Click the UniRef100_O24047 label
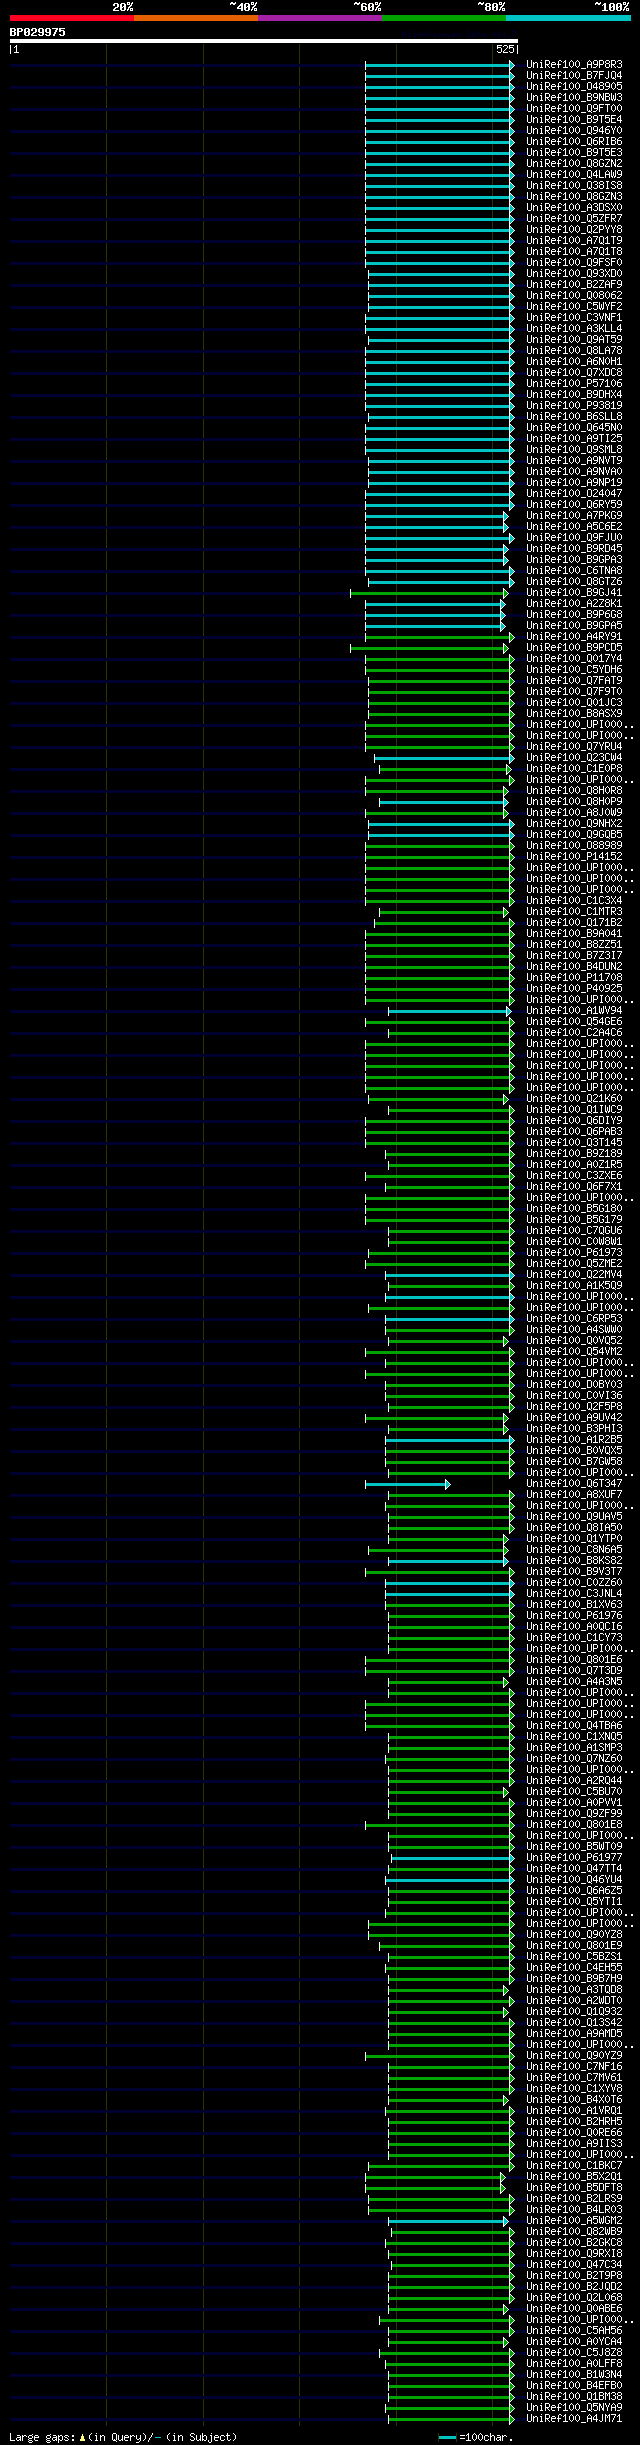This screenshot has width=640, height=2445. pos(574,494)
